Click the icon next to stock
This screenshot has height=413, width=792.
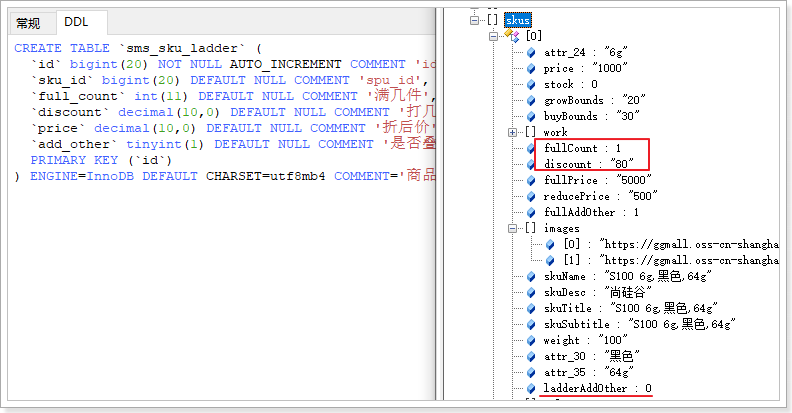tap(531, 84)
